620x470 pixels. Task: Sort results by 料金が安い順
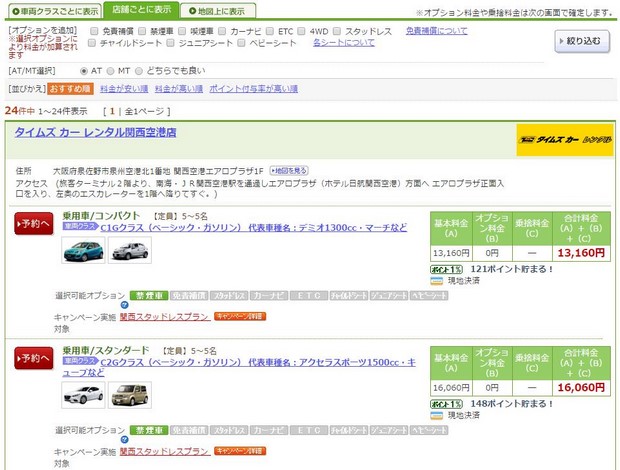click(x=124, y=89)
